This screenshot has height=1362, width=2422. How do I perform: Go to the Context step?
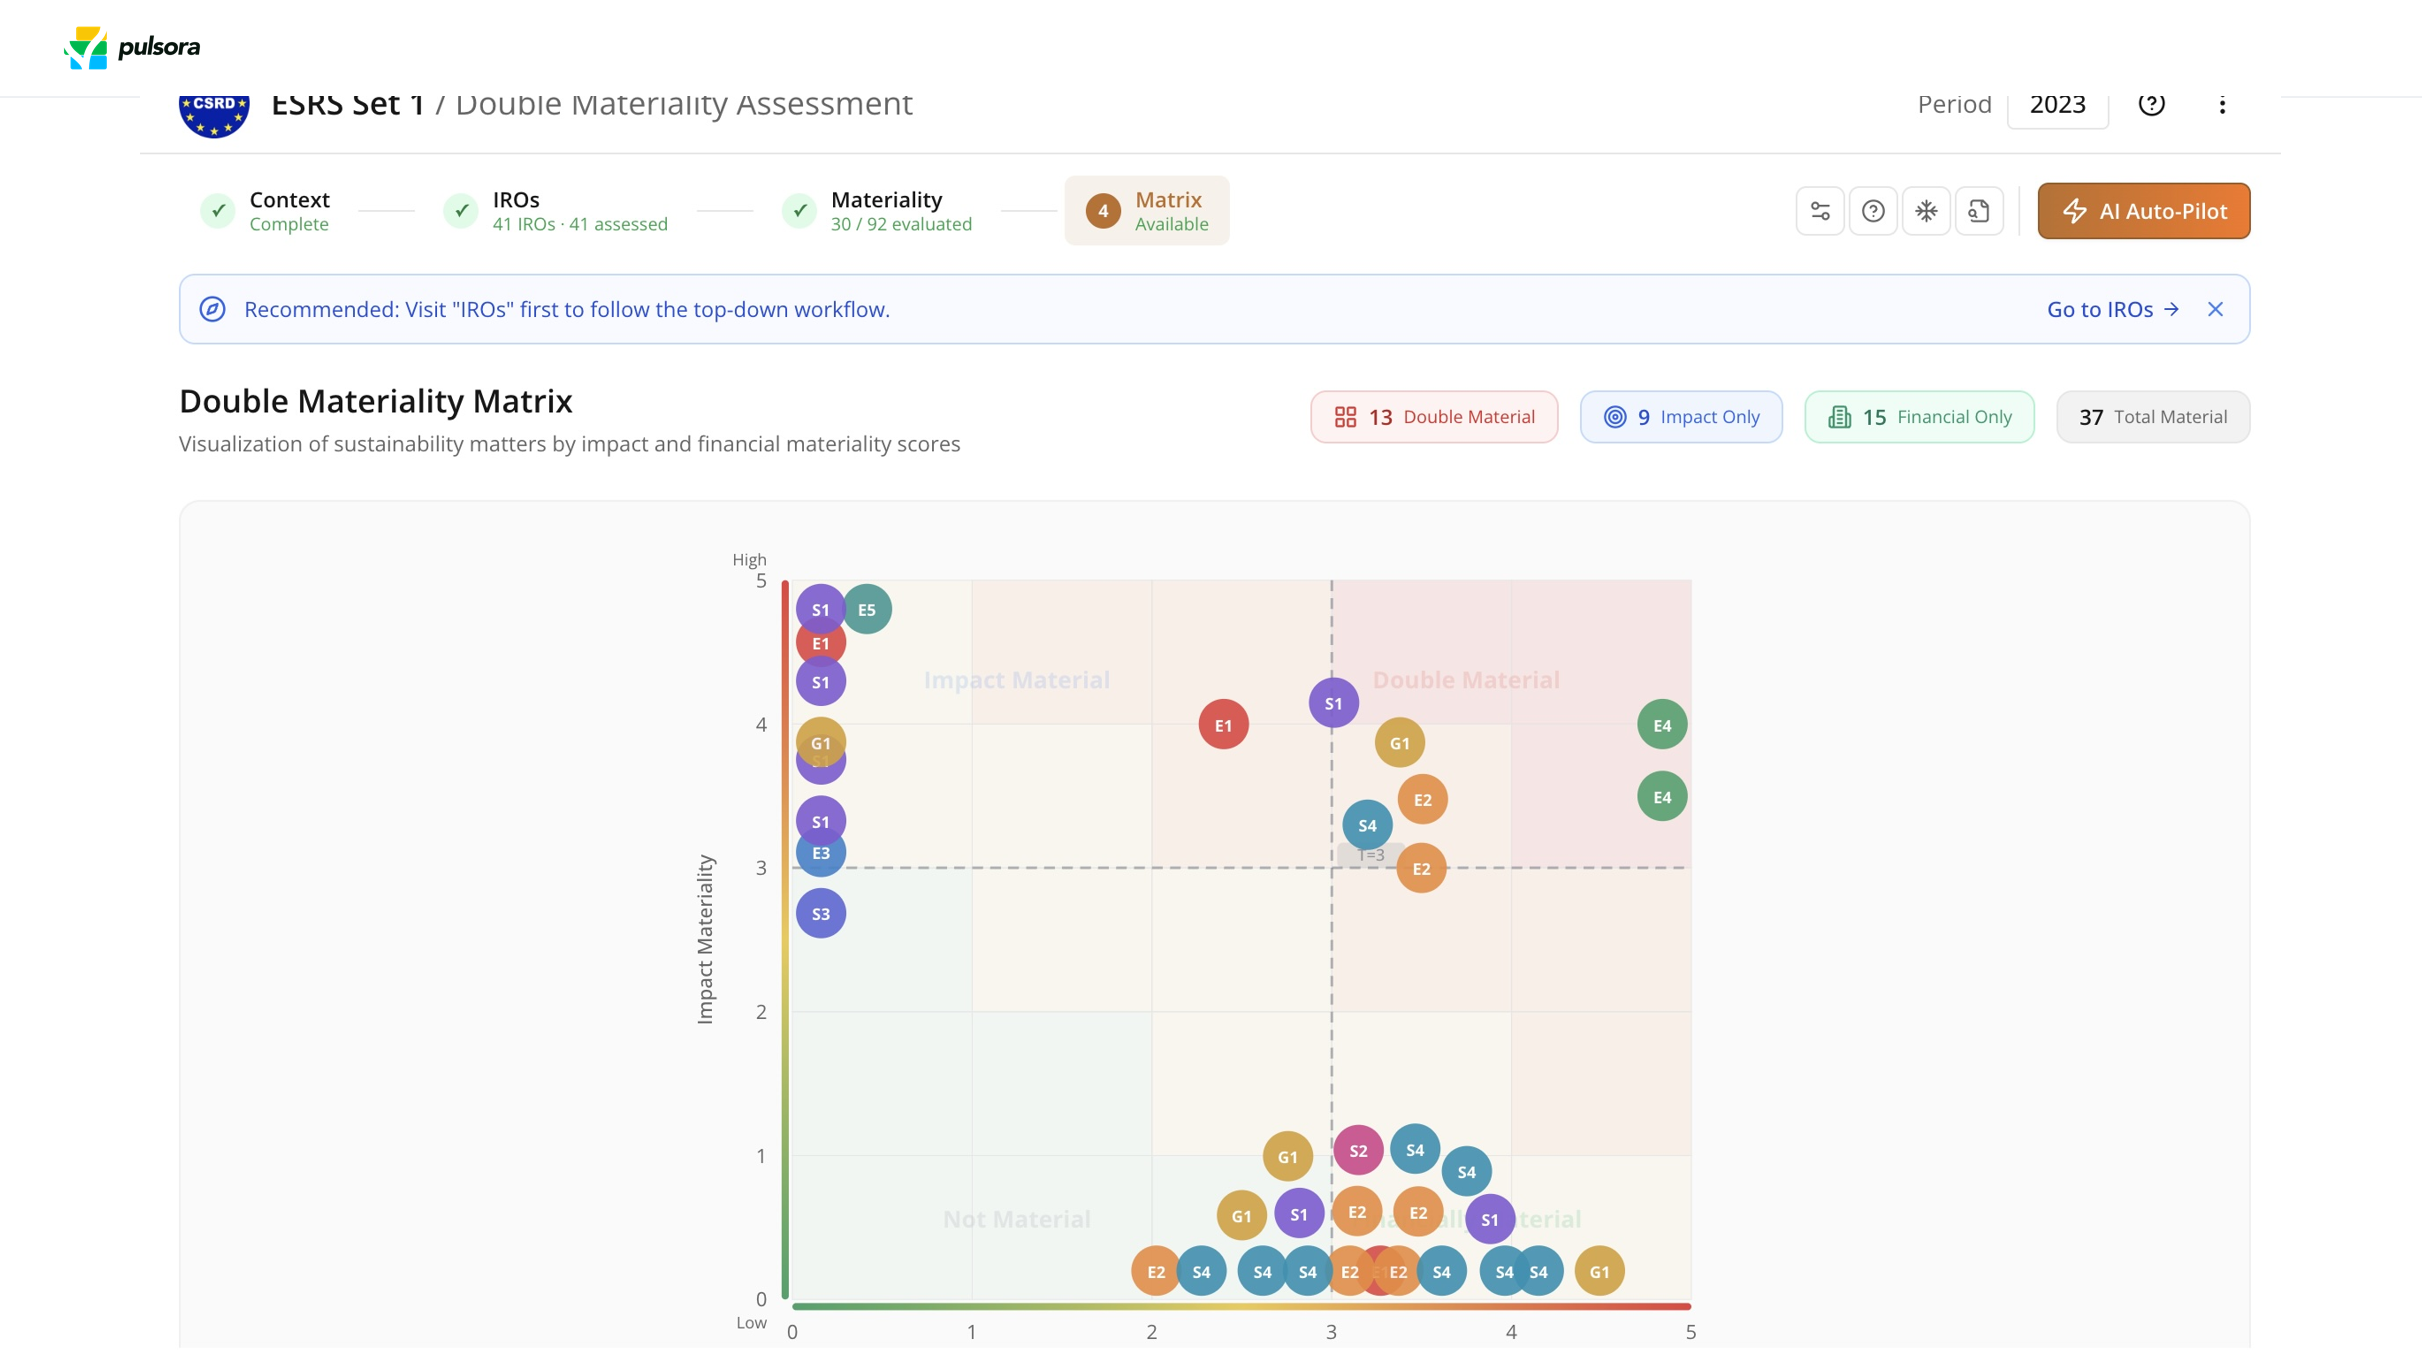(x=265, y=211)
